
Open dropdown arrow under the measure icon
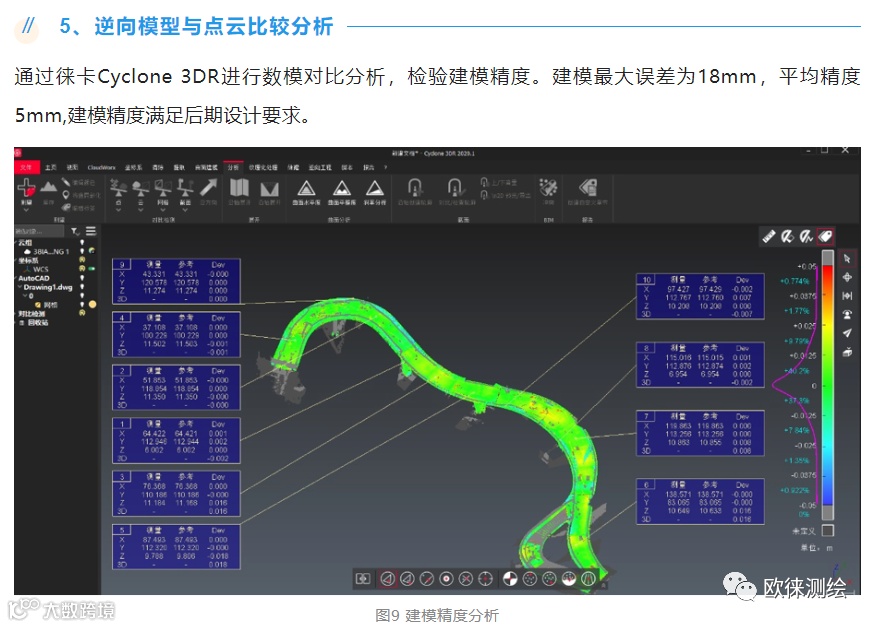(26, 210)
